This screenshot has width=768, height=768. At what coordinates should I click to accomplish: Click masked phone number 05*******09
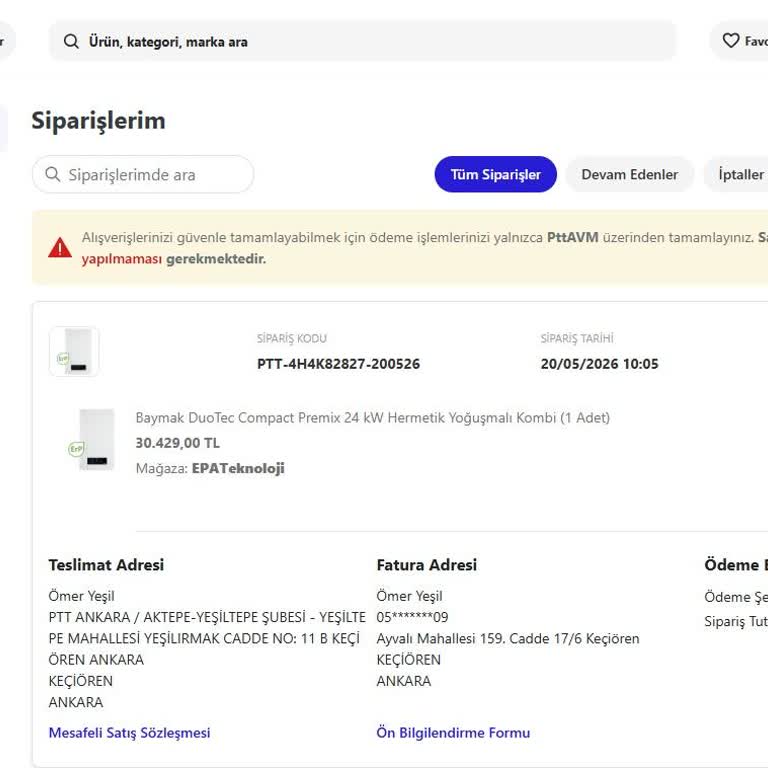pos(412,617)
